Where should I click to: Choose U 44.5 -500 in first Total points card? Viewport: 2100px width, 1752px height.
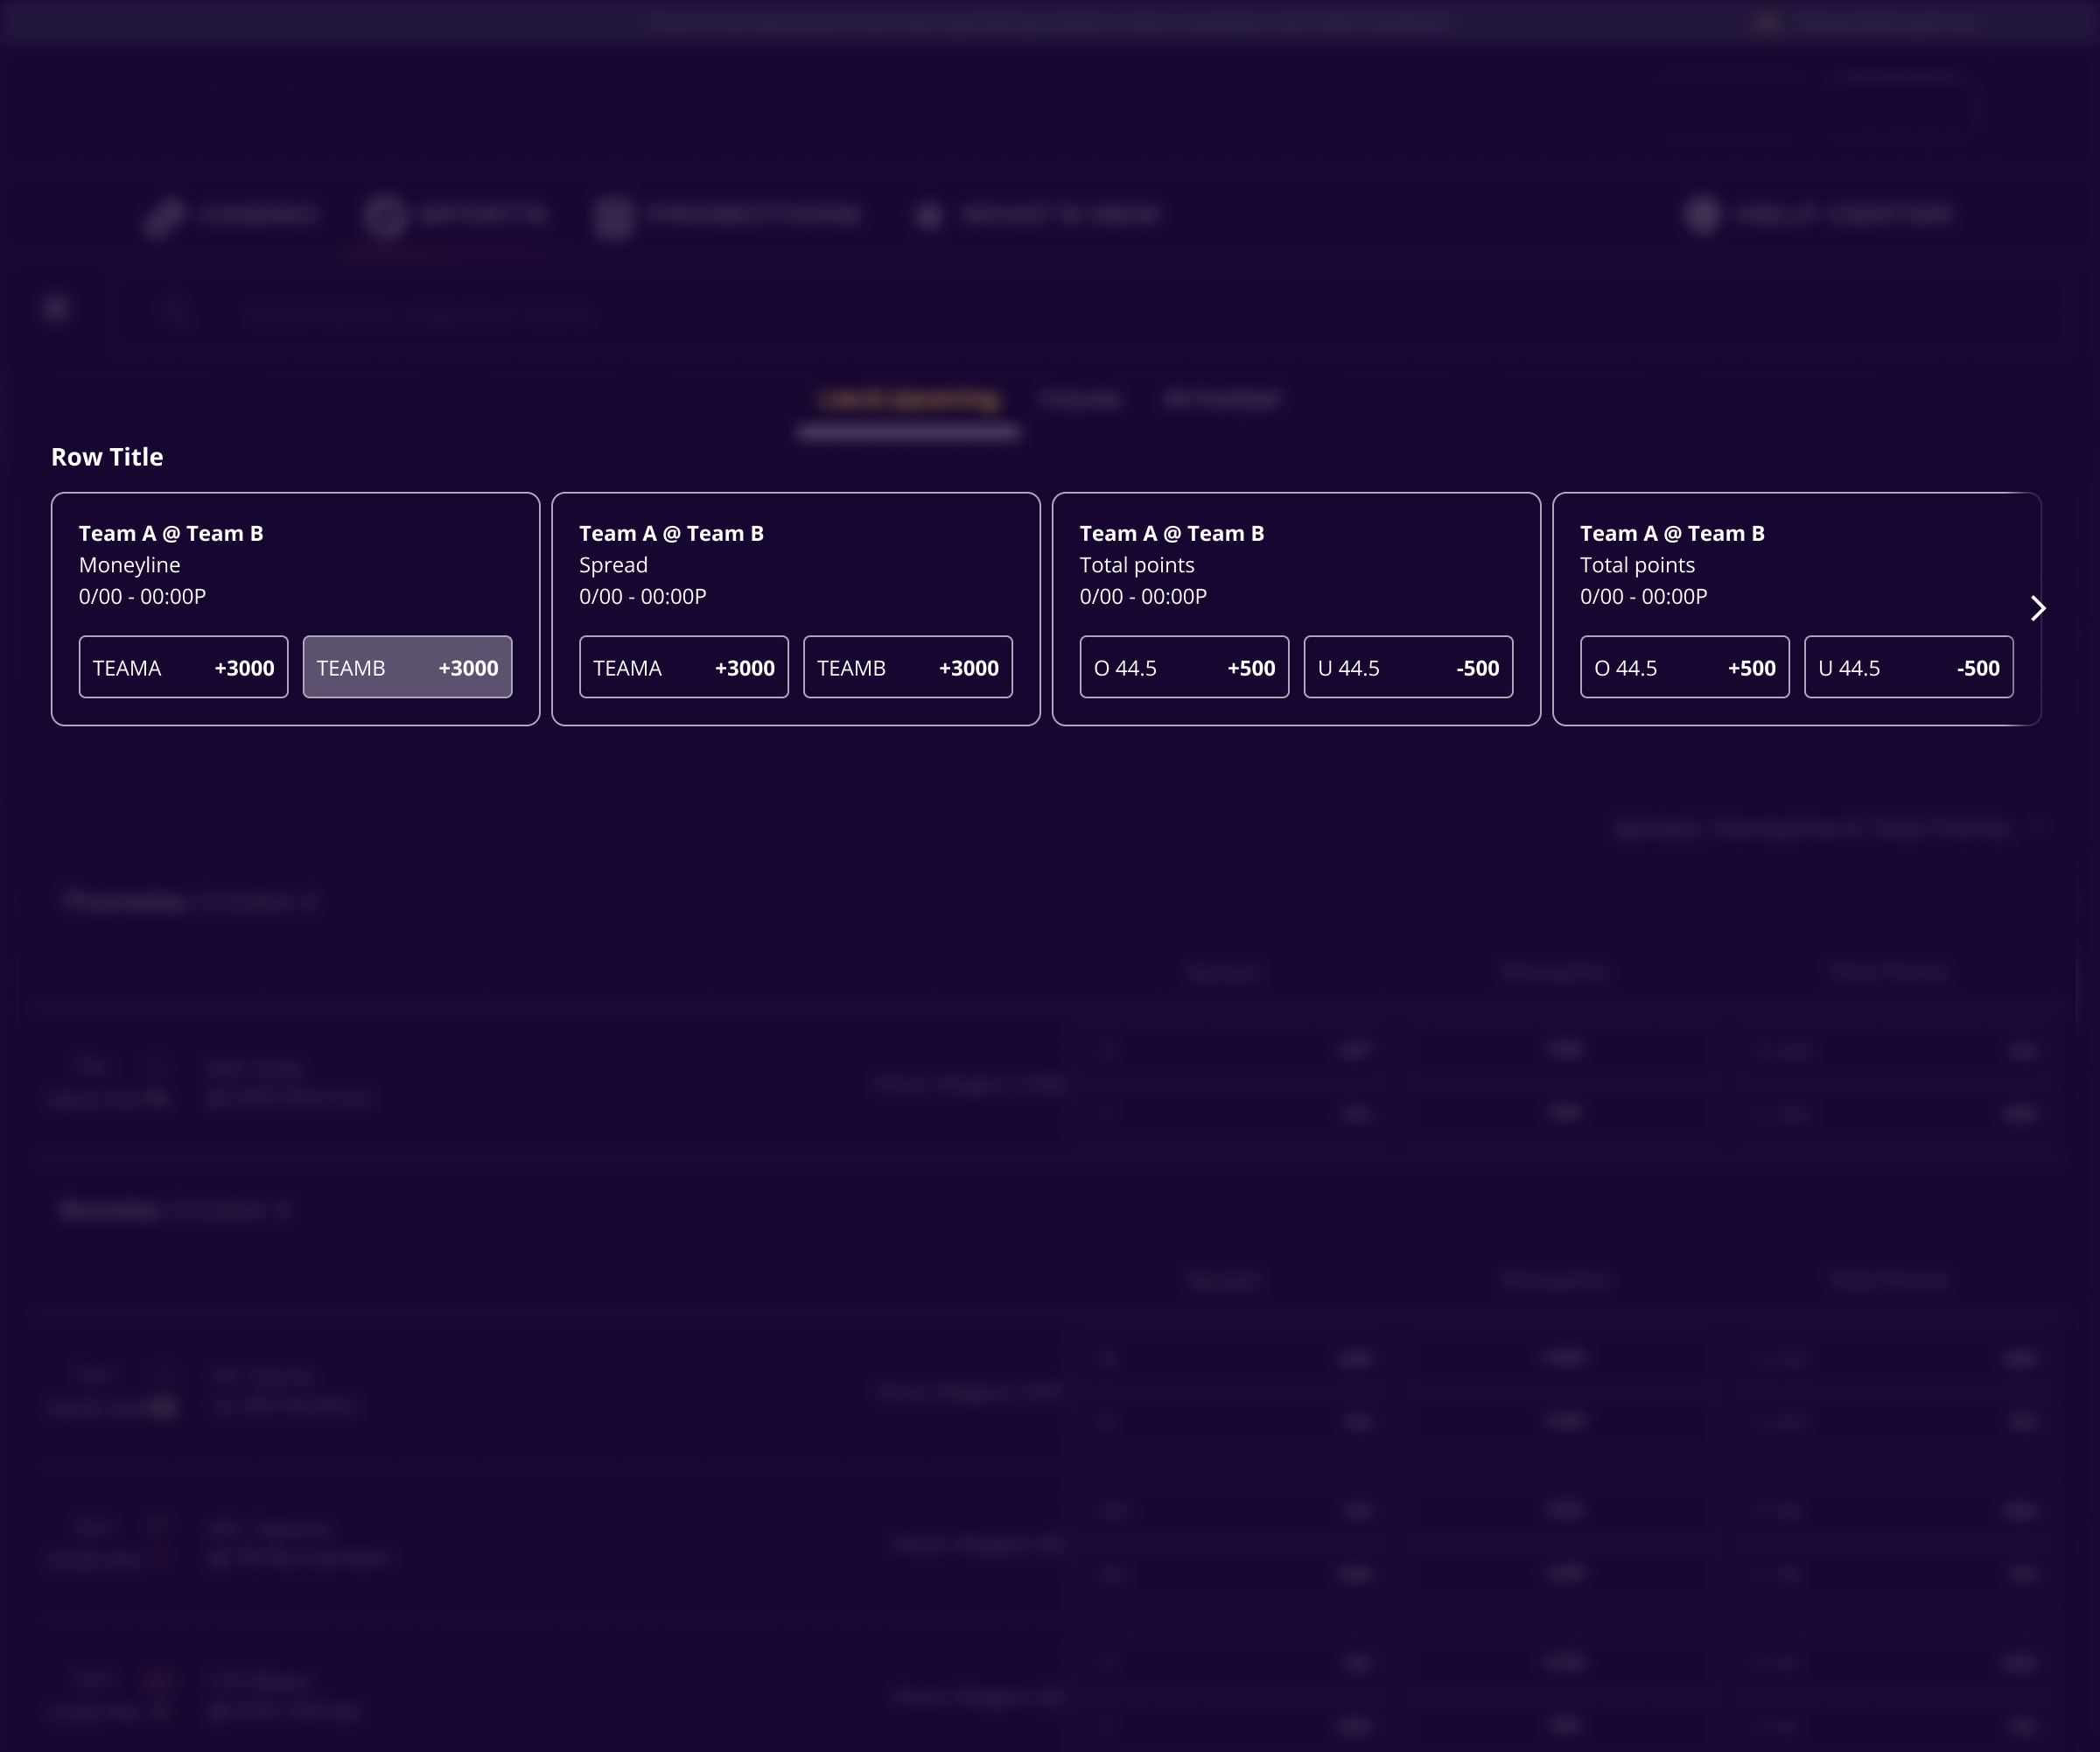[1408, 667]
